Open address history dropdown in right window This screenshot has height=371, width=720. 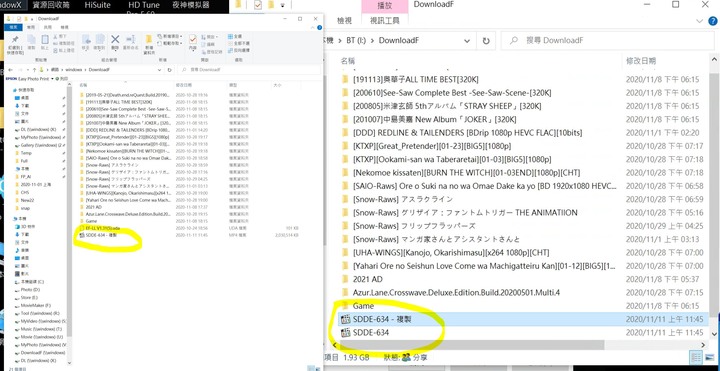467,40
